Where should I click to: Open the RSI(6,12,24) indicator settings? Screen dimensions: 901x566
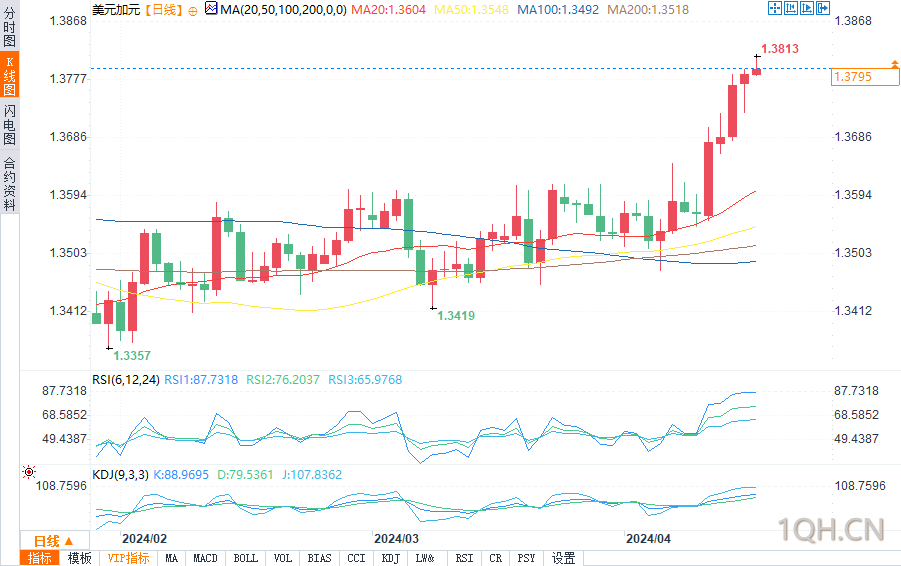126,380
